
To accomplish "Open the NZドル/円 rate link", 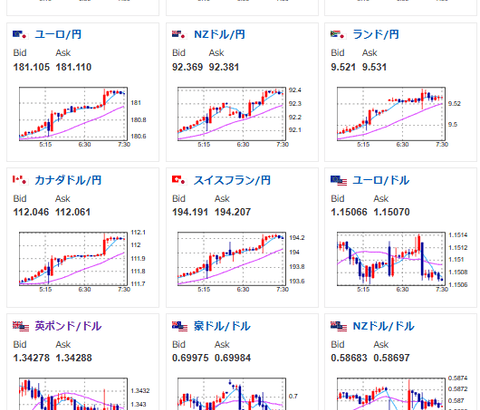I will pyautogui.click(x=220, y=34).
